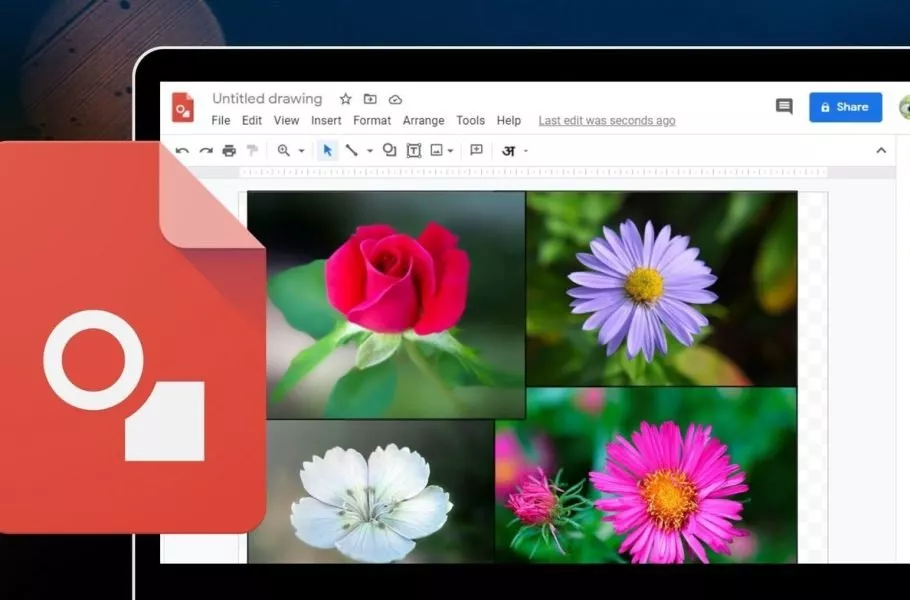Open the Insert menu
Viewport: 910px width, 600px height.
tap(326, 120)
